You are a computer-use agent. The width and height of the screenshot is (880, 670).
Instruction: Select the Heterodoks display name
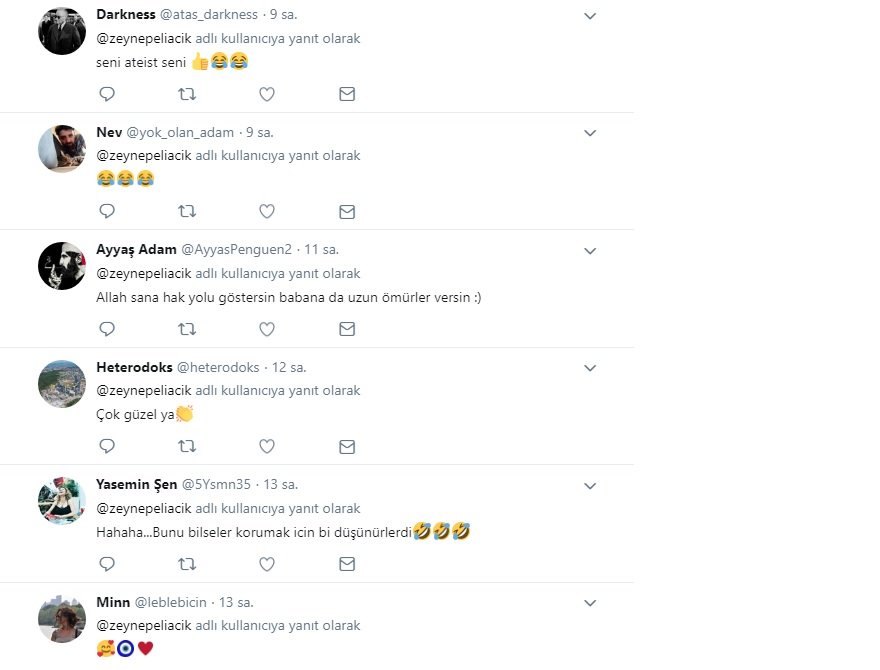134,367
